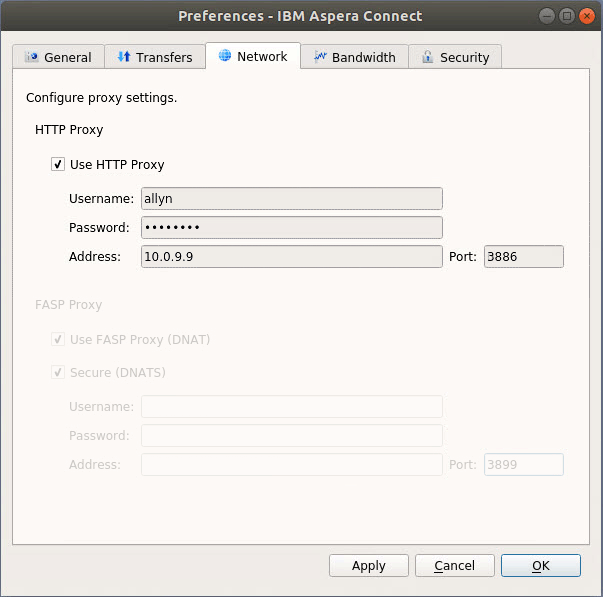This screenshot has height=597, width=603.
Task: Click the HTTP Proxy Address field
Action: tap(291, 257)
